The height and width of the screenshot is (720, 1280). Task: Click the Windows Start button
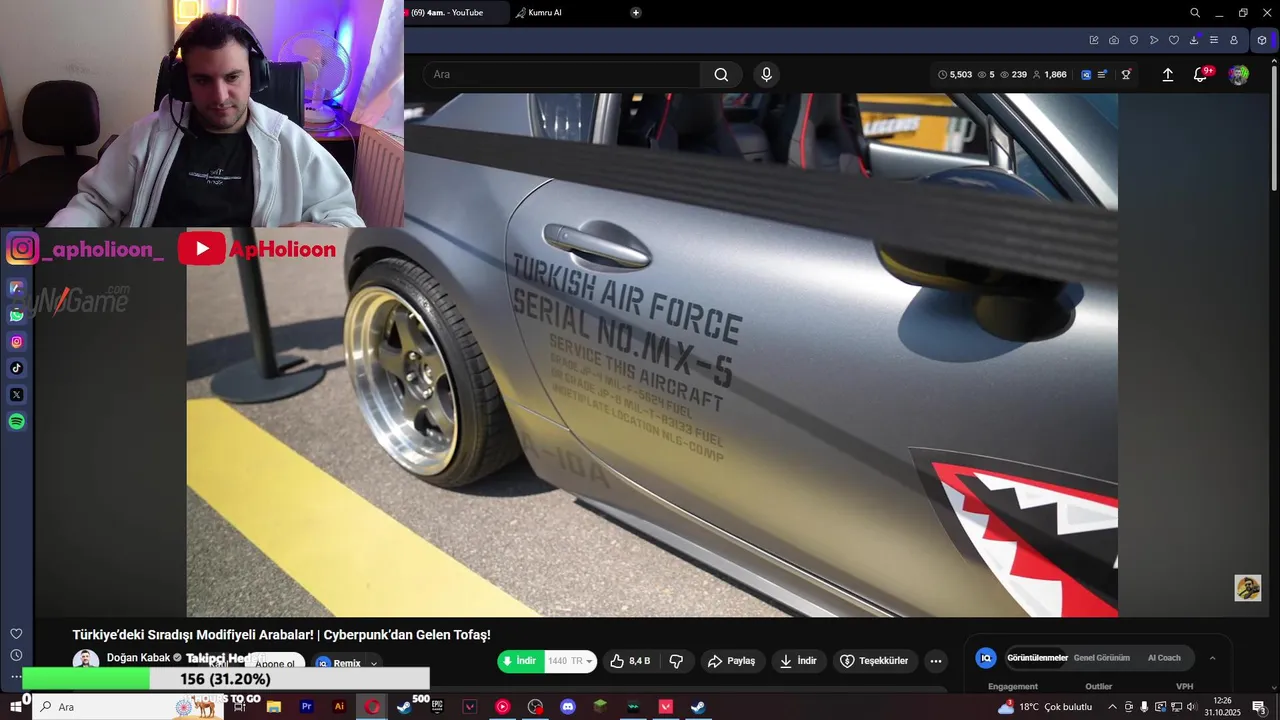point(16,707)
